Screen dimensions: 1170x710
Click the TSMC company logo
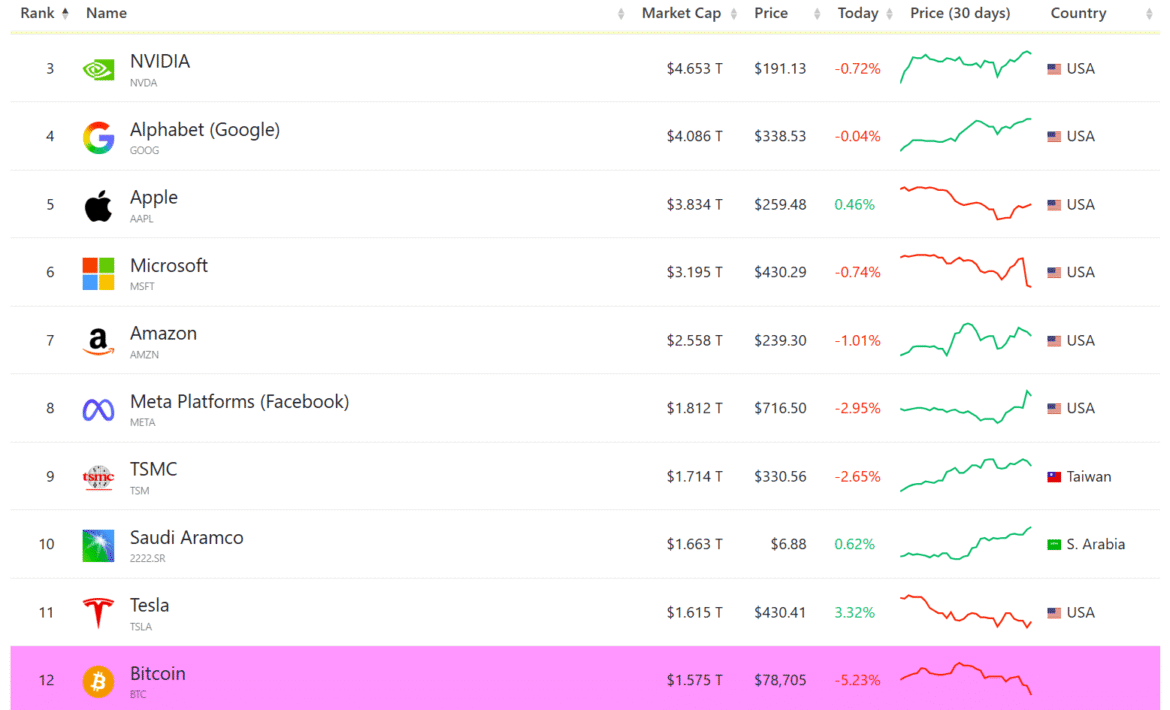coord(97,476)
